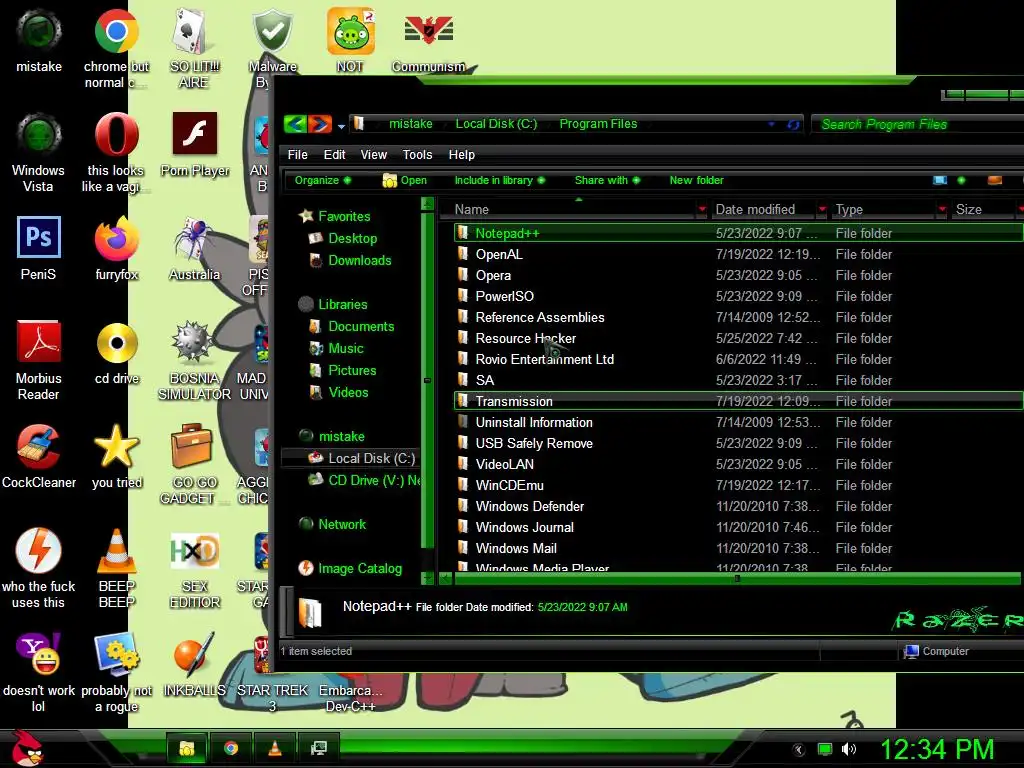Image resolution: width=1024 pixels, height=768 pixels.
Task: Click the horizontal scrollbar of file list
Action: [737, 579]
